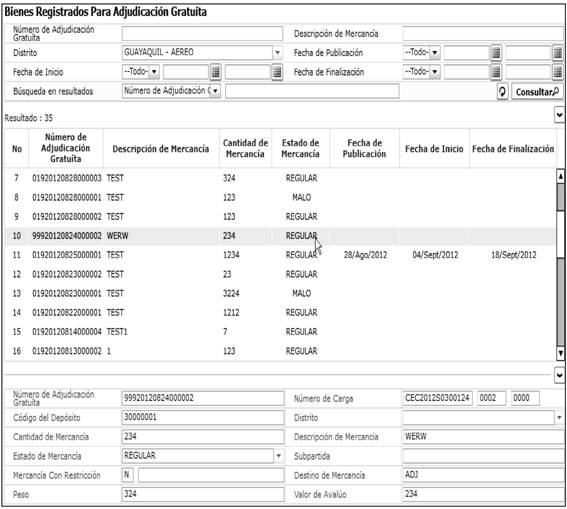Open the Fecha de Publicación --Todo-- dropdown
The image size is (567, 509).
(x=435, y=53)
